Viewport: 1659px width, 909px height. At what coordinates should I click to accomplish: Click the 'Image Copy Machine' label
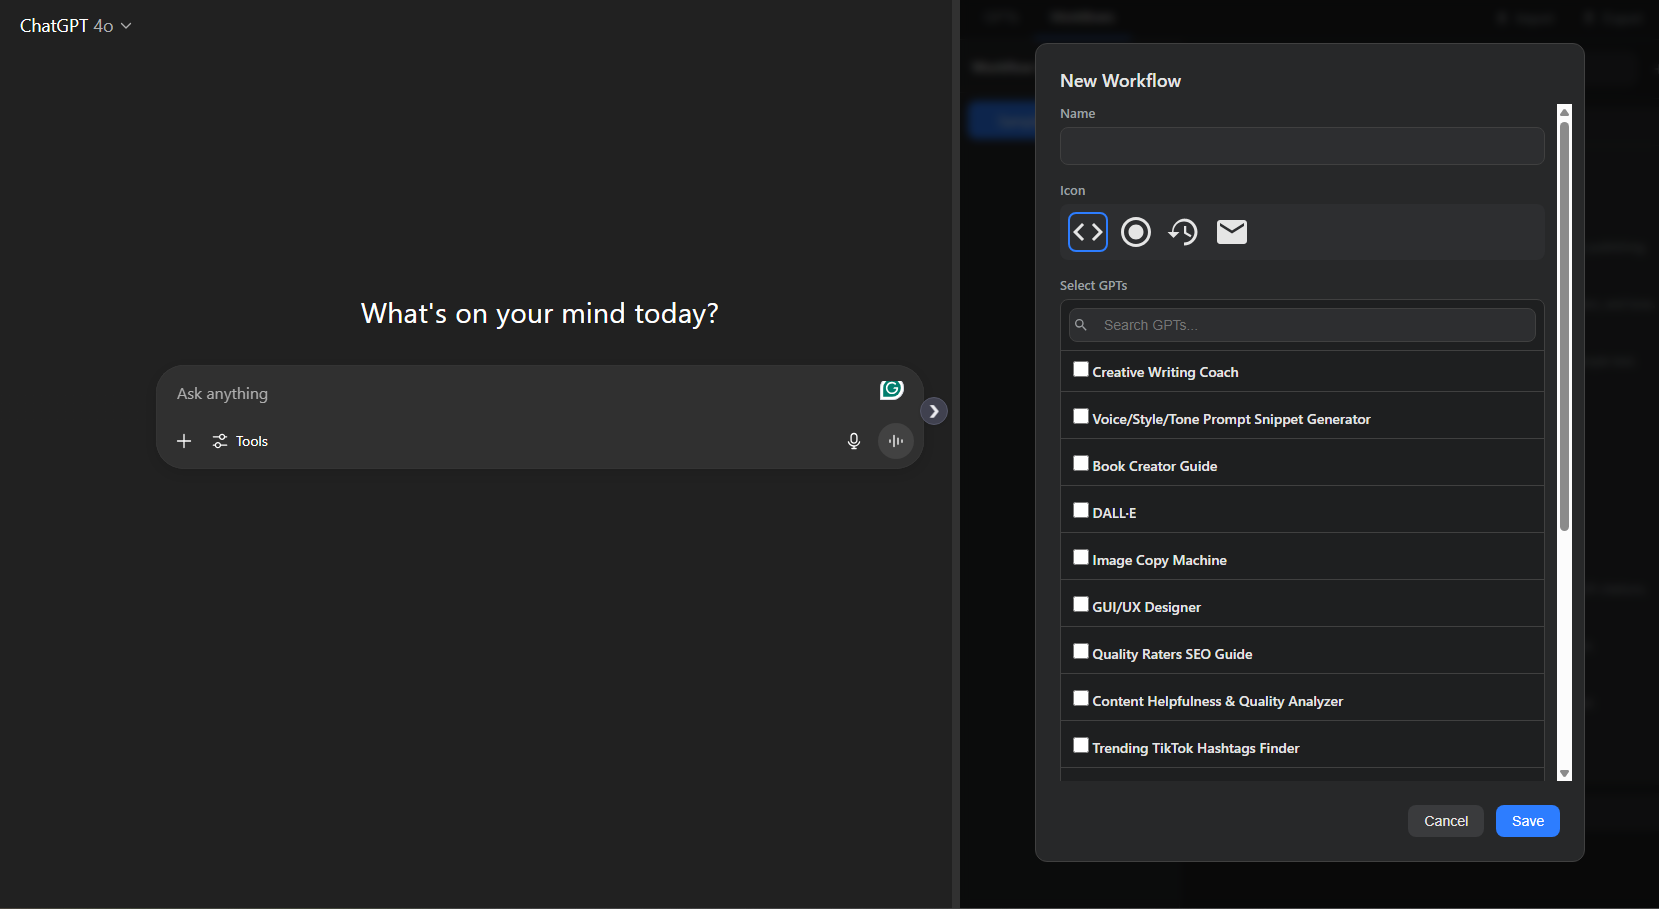pyautogui.click(x=1159, y=560)
